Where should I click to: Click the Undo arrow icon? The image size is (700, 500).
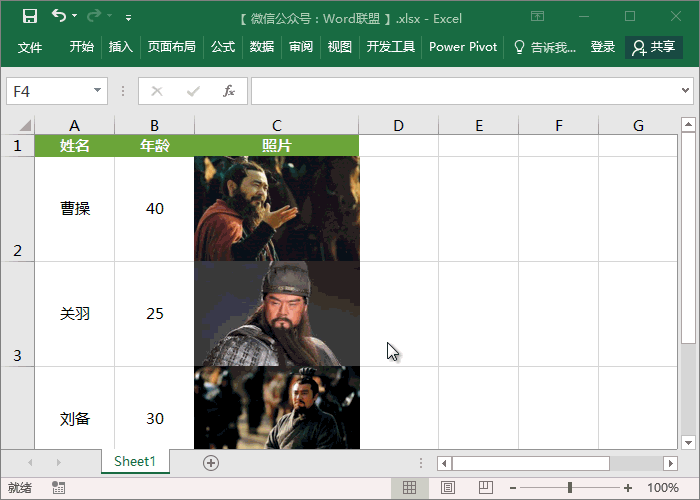click(59, 17)
